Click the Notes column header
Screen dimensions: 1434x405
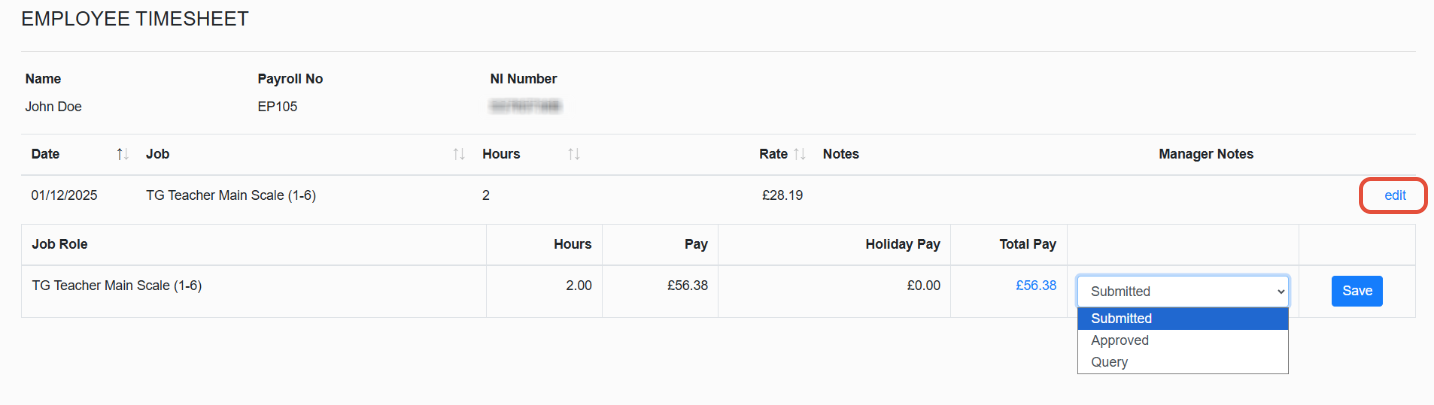pyautogui.click(x=840, y=154)
